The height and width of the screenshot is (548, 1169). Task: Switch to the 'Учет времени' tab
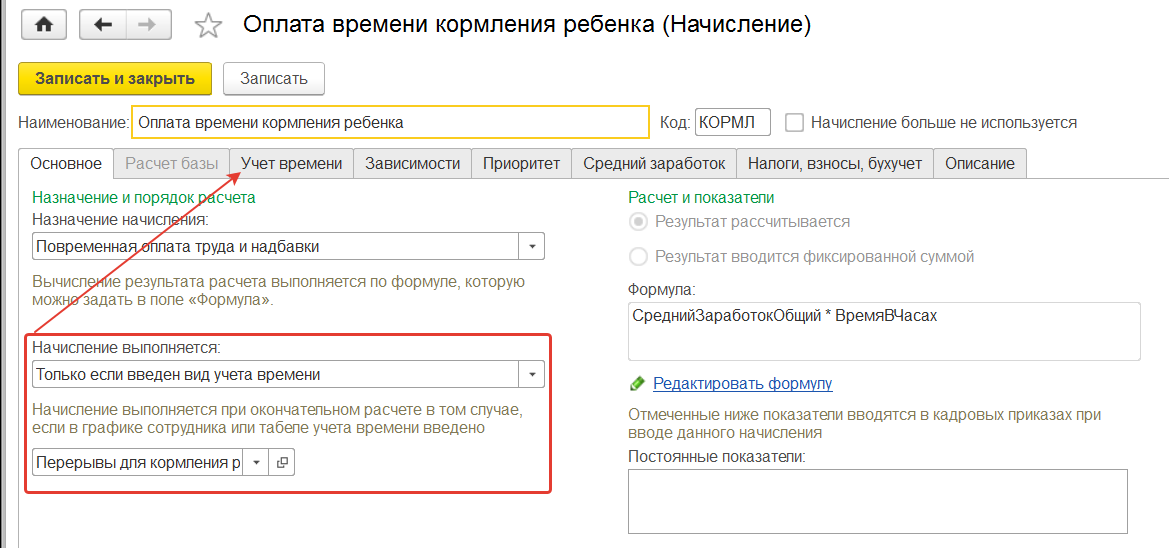click(291, 163)
